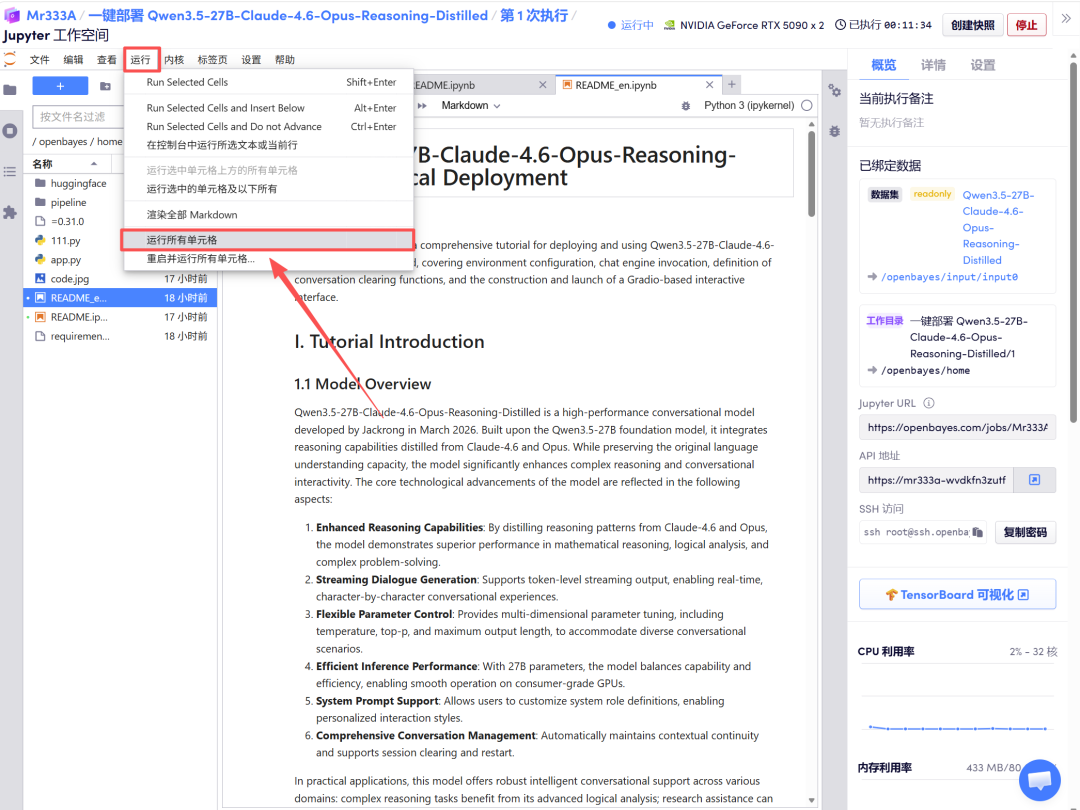Choose Run Selected Cells and Insert Below

[269, 108]
